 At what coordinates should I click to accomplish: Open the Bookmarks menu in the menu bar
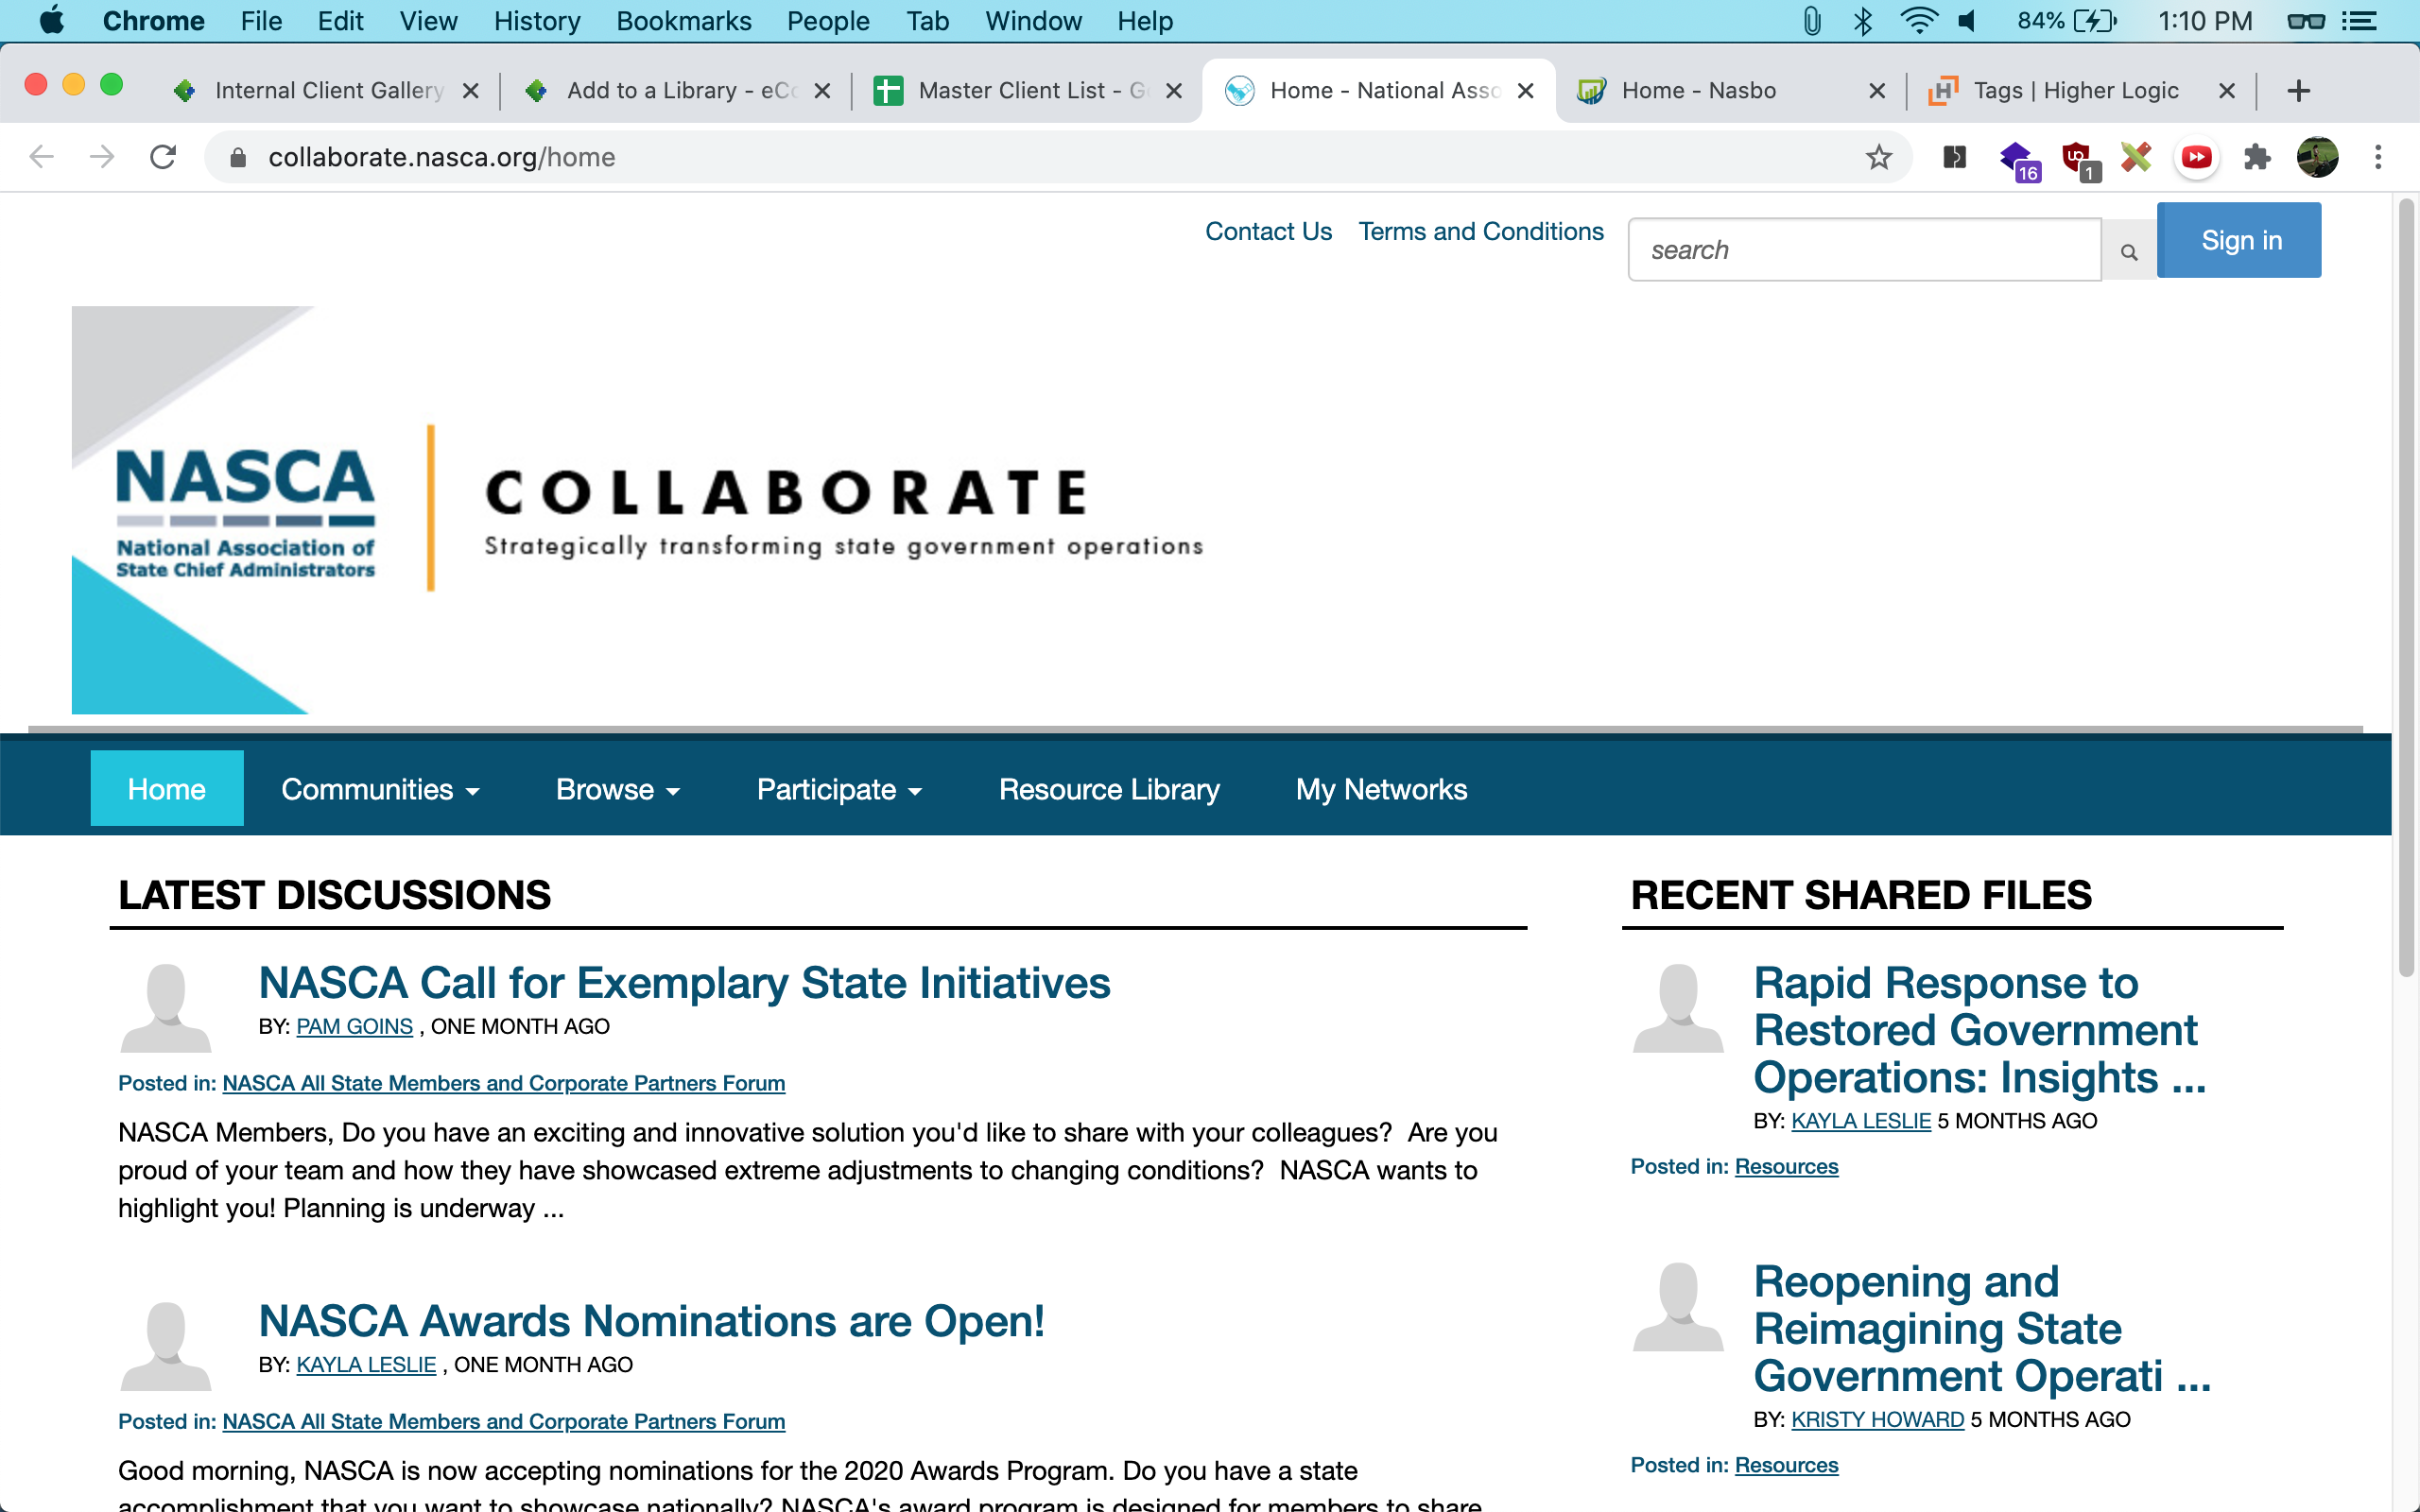[x=683, y=21]
